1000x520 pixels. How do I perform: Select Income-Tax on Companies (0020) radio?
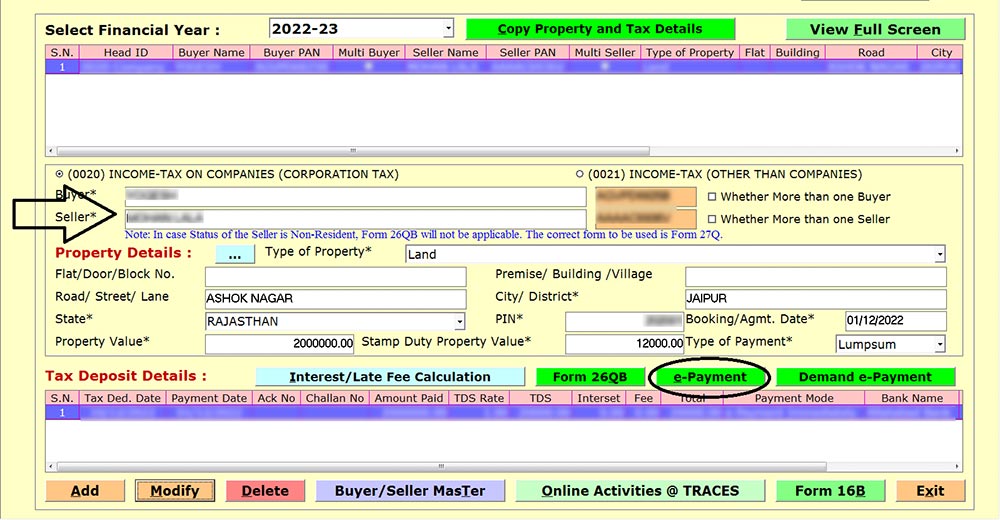point(59,174)
